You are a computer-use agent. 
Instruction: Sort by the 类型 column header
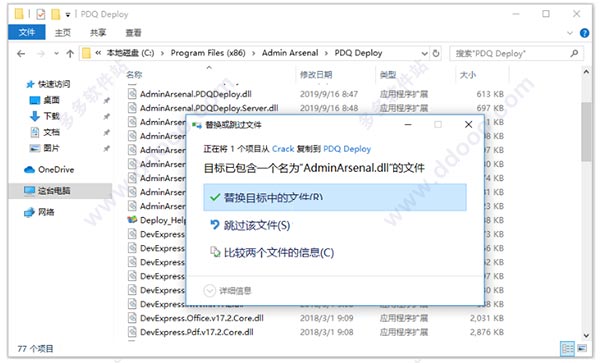coord(388,75)
